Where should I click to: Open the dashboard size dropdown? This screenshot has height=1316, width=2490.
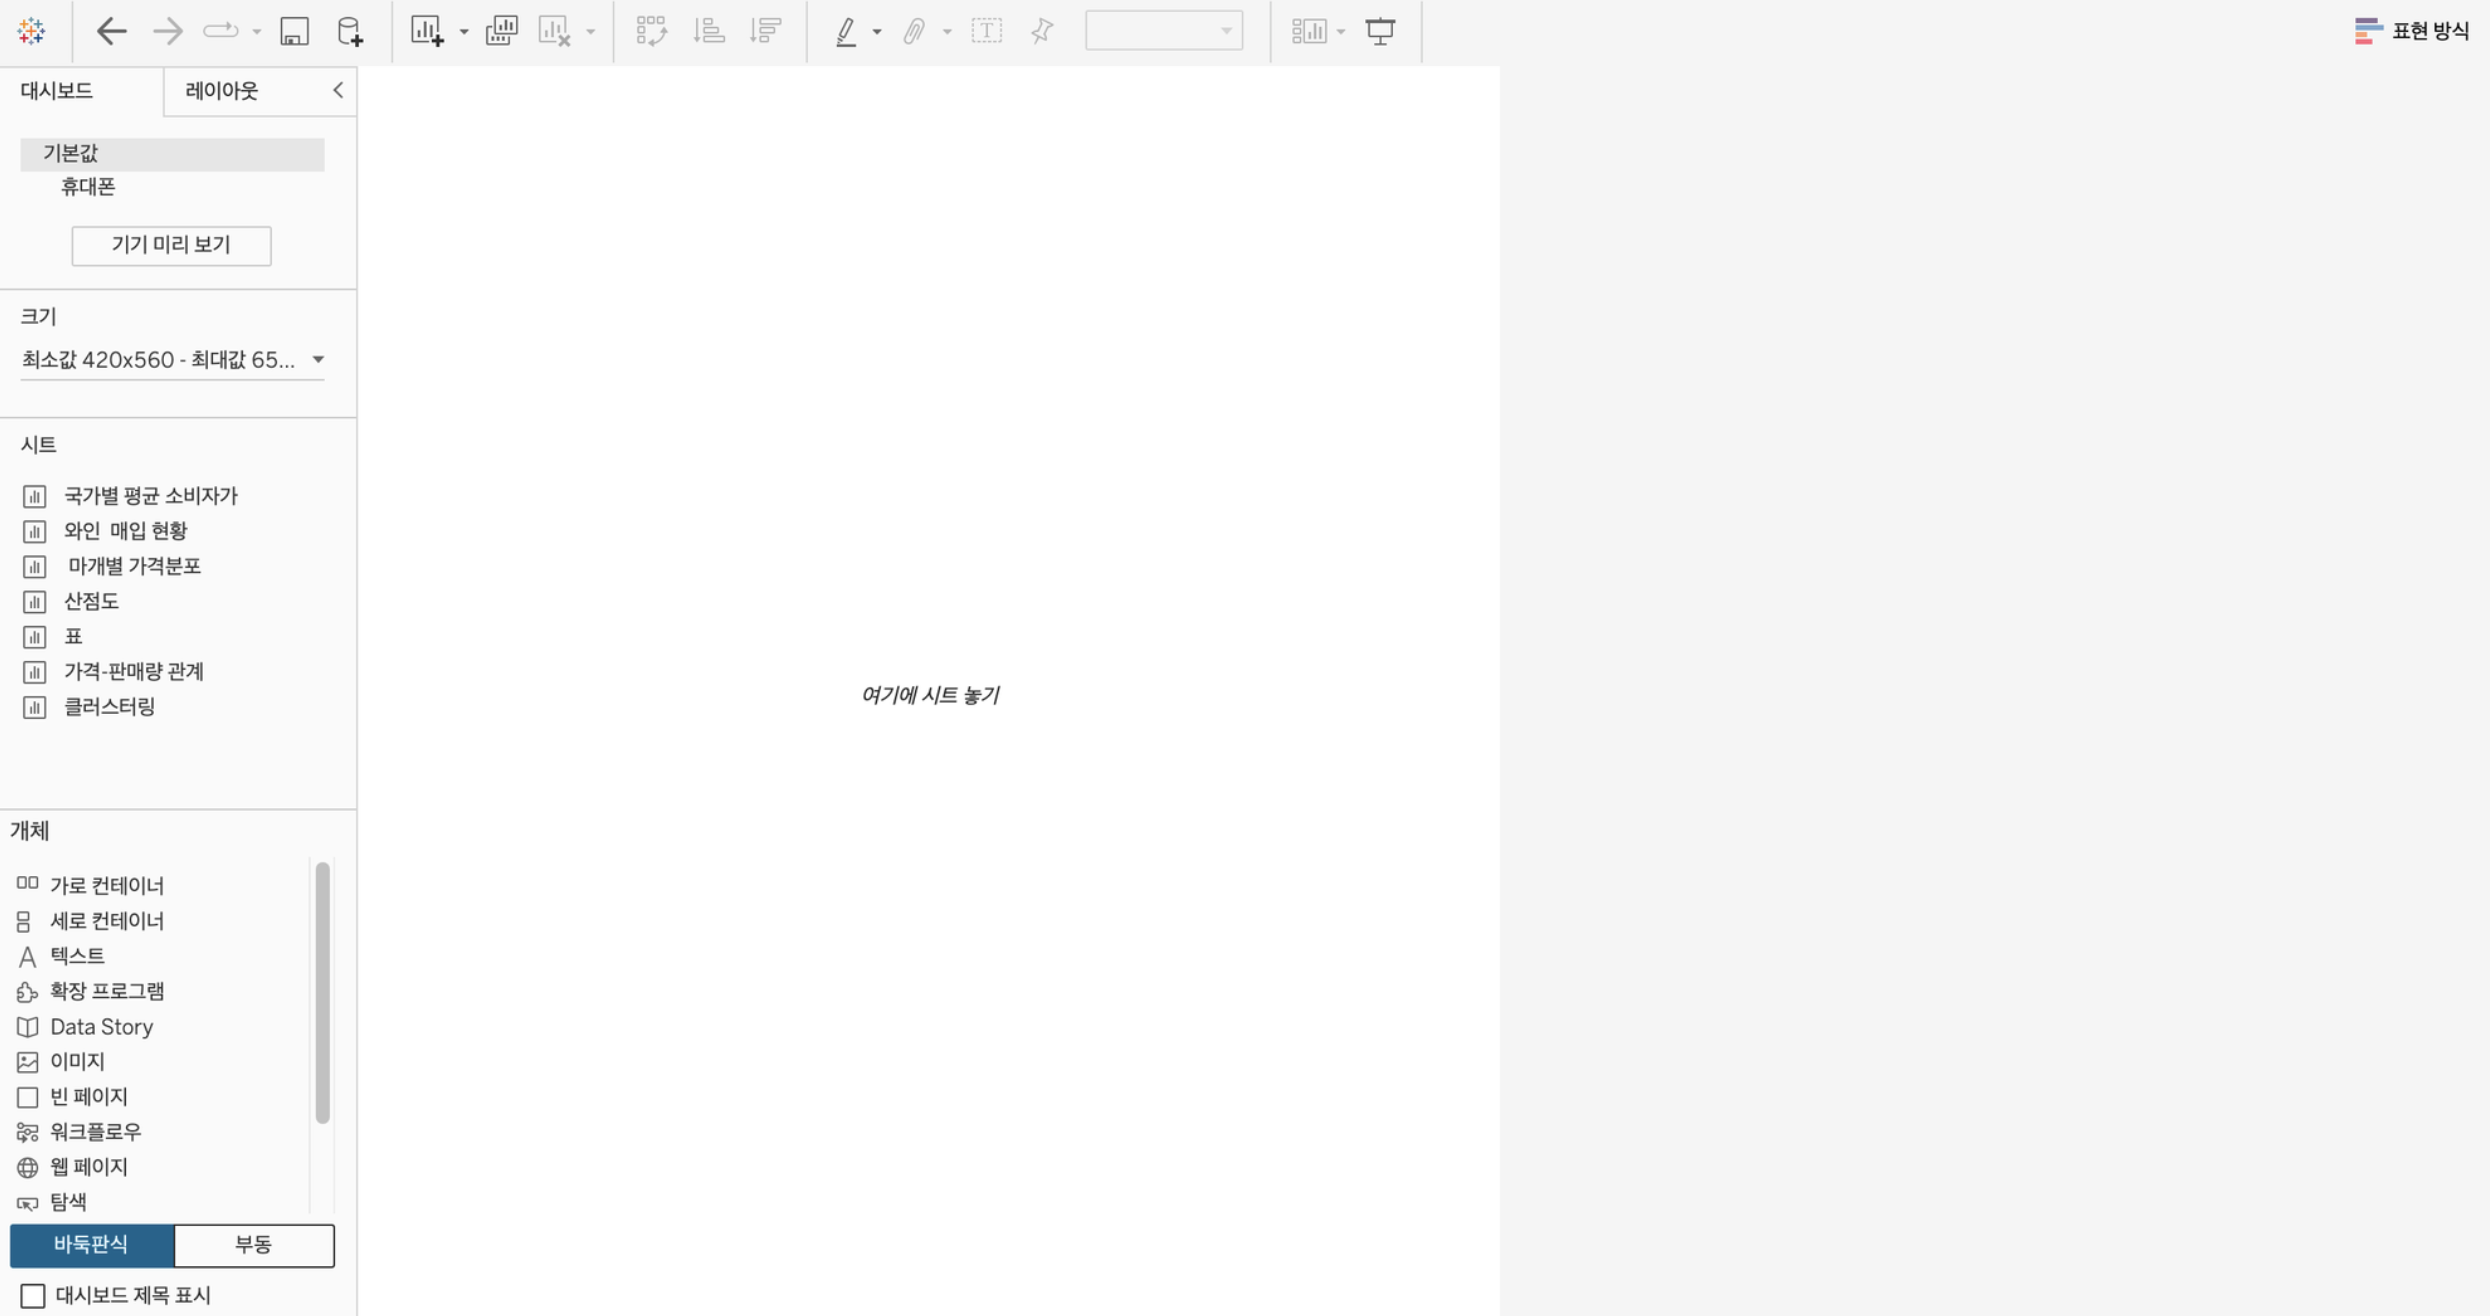click(318, 359)
